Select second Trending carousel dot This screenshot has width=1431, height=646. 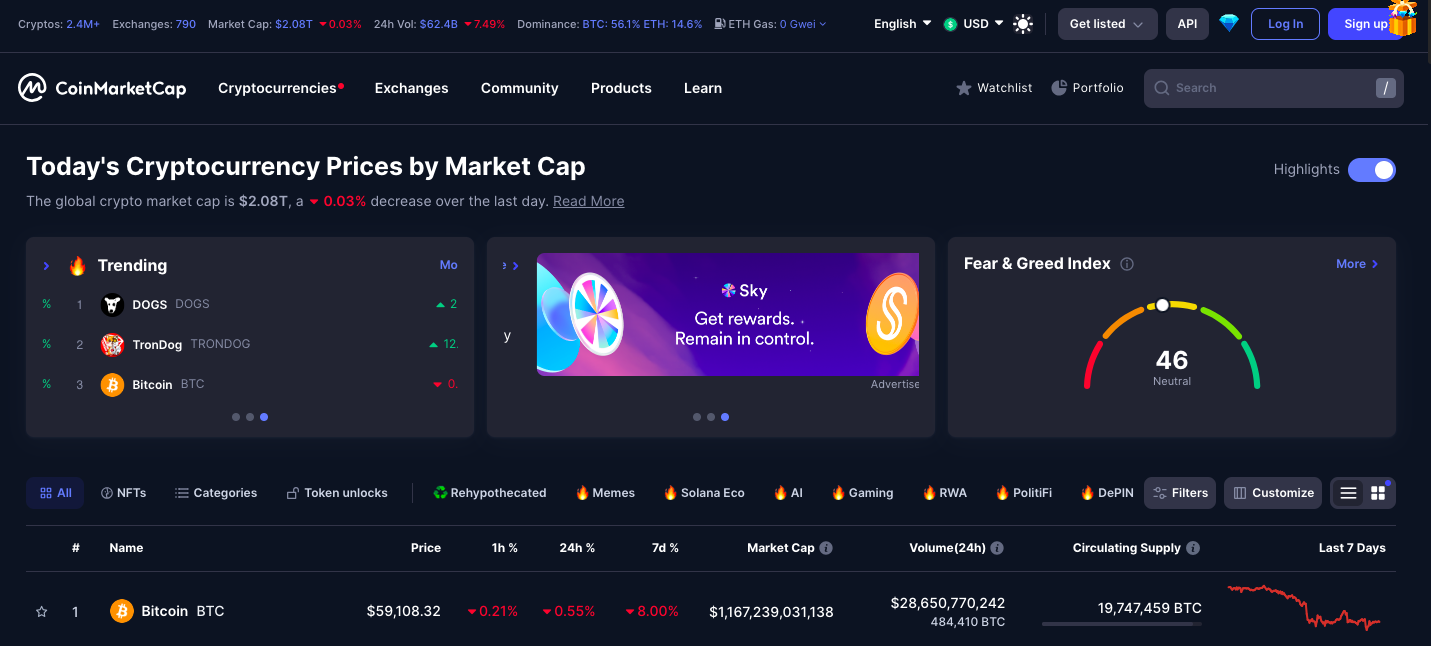coord(250,417)
